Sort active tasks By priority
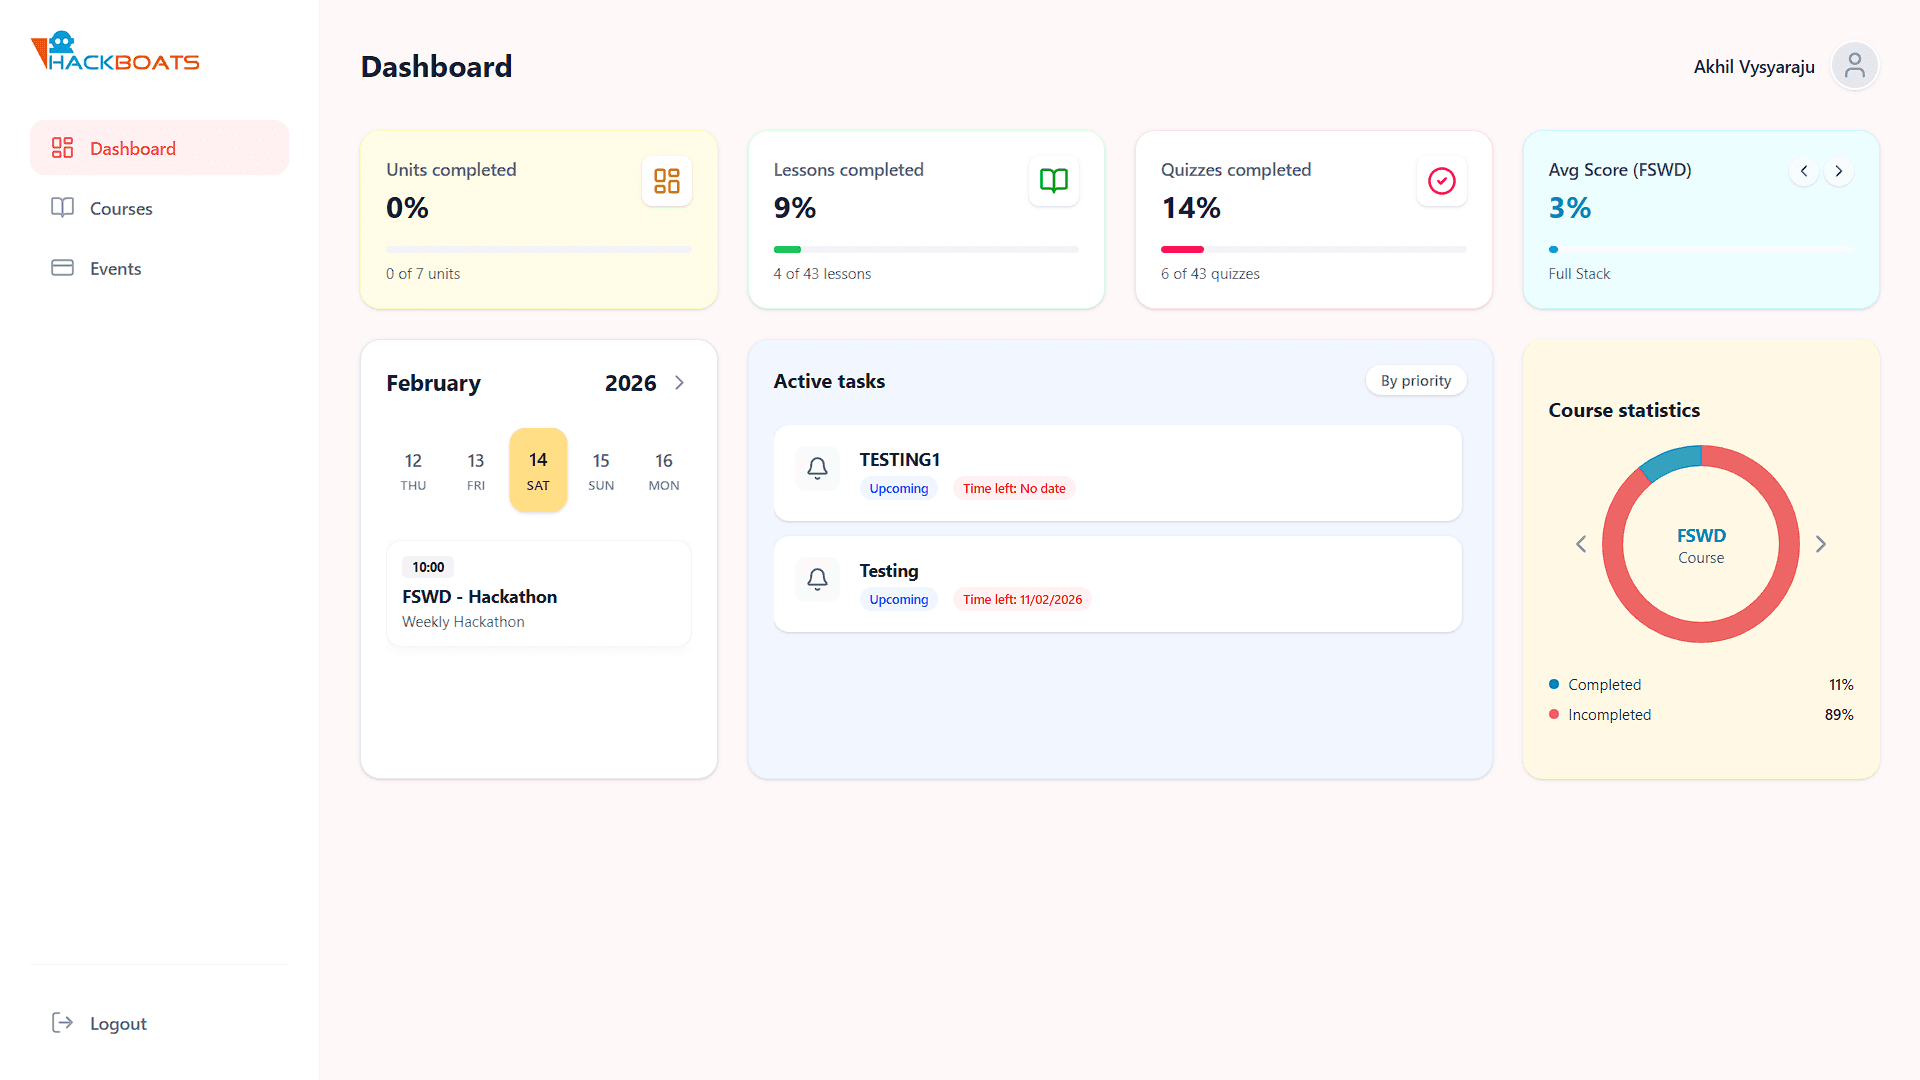Viewport: 1920px width, 1080px height. (x=1415, y=381)
